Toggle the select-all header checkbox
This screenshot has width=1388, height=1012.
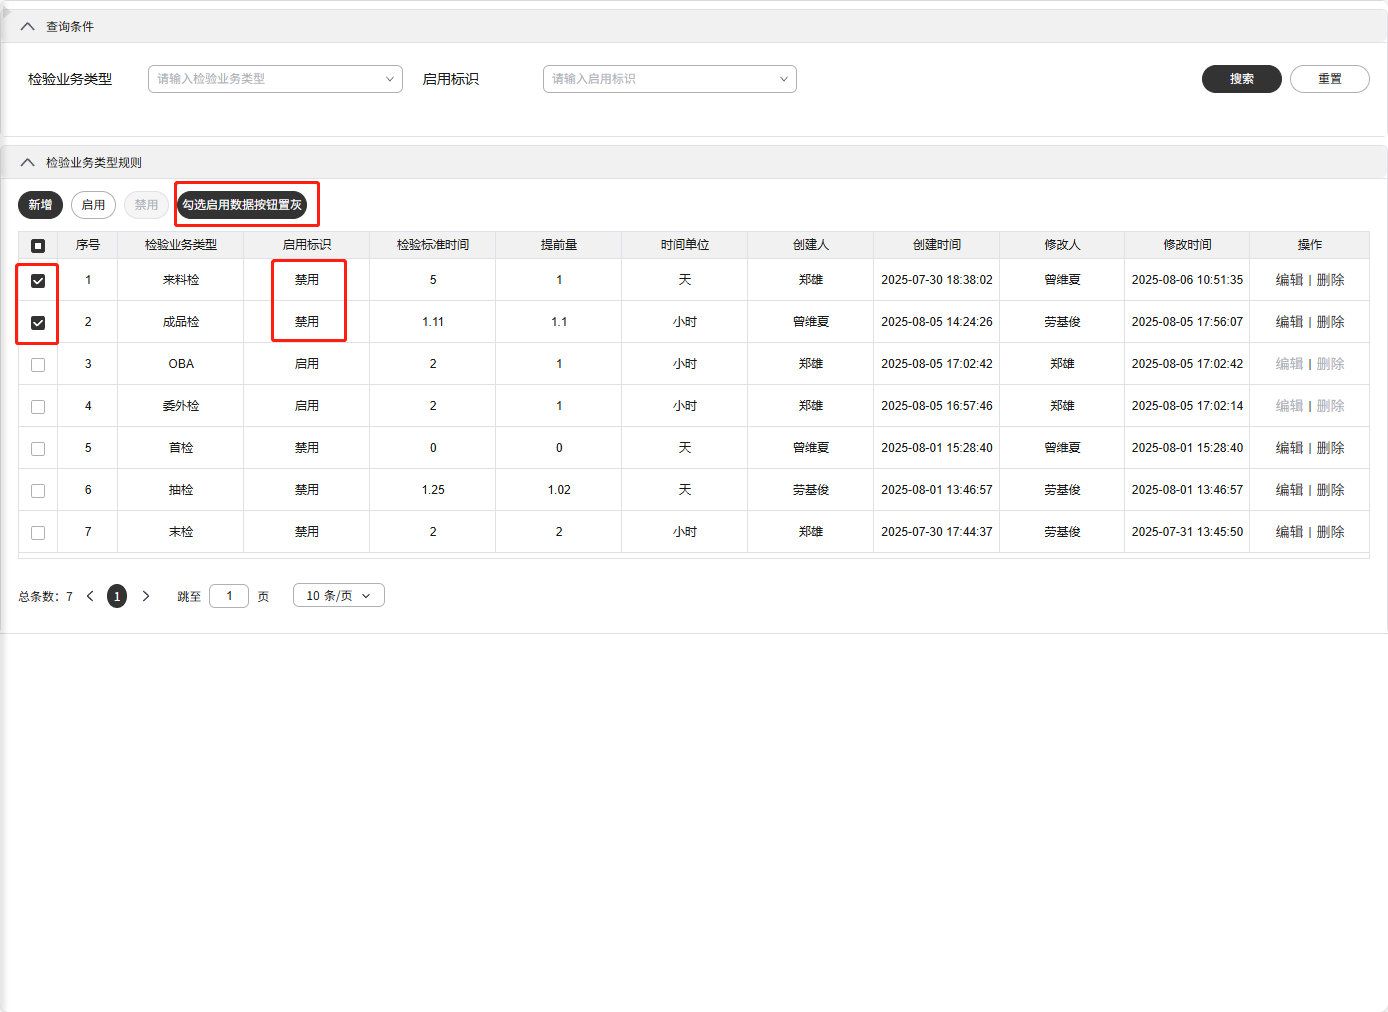(x=38, y=246)
